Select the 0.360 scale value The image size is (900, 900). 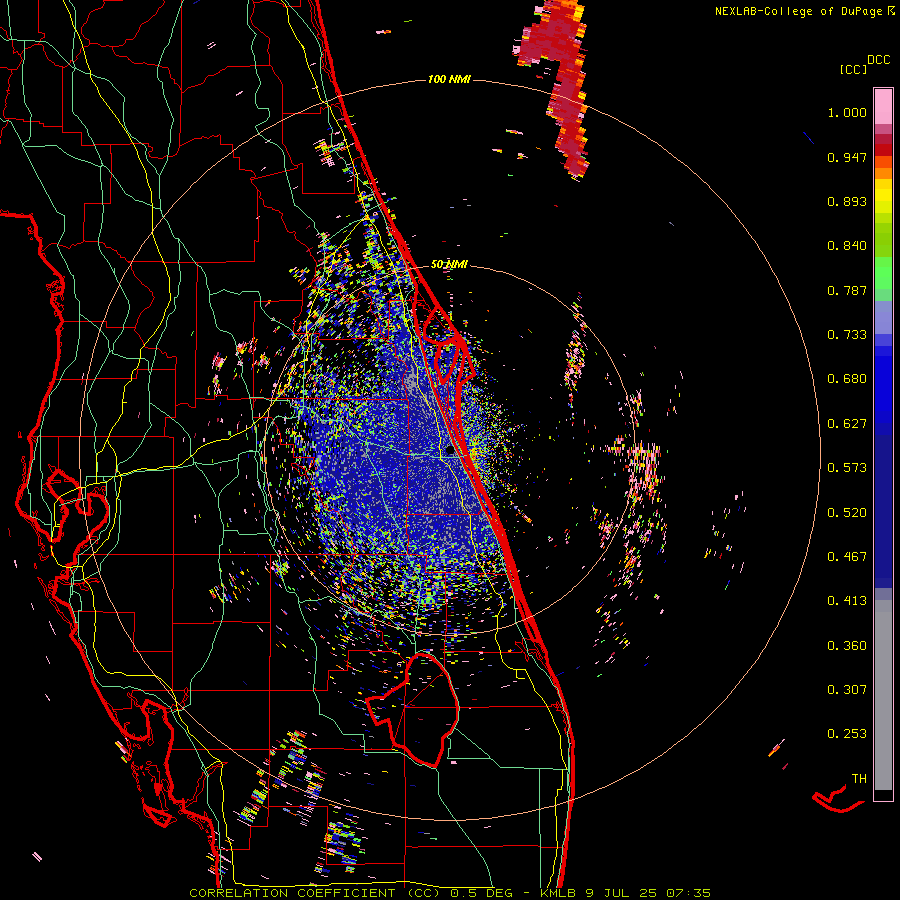pyautogui.click(x=847, y=646)
